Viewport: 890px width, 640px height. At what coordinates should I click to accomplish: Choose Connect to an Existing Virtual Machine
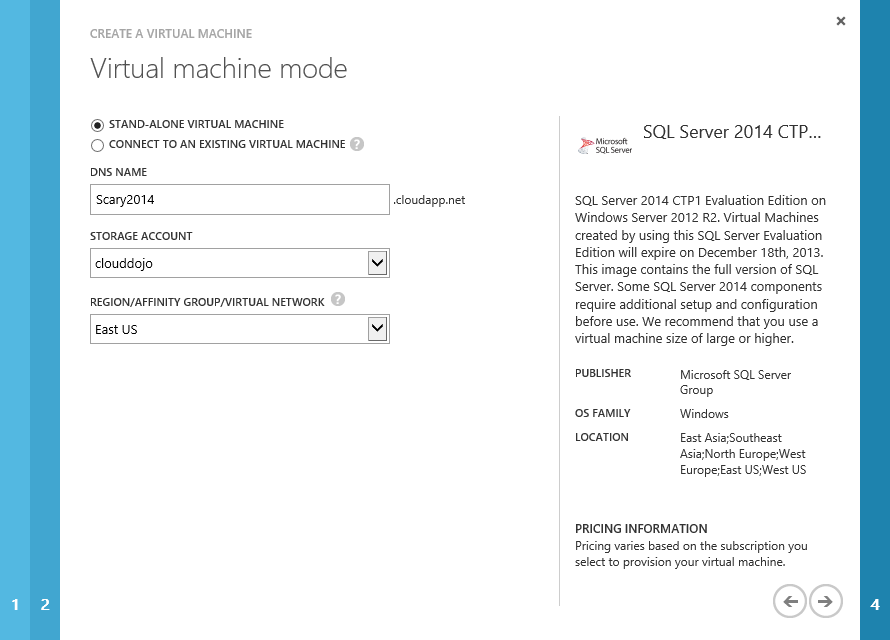point(97,145)
